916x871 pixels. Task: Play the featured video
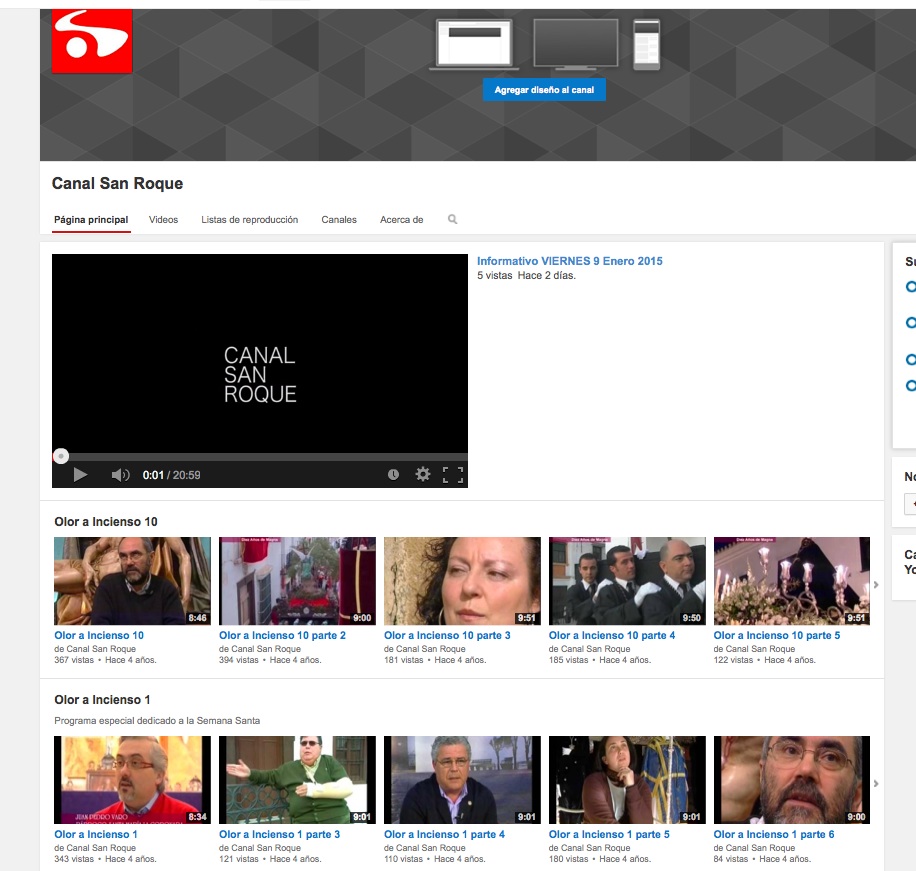(x=80, y=475)
